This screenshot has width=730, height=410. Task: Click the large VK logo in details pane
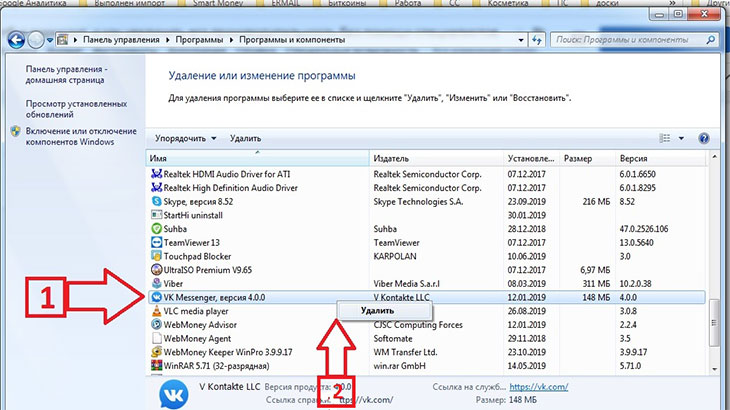click(x=174, y=395)
